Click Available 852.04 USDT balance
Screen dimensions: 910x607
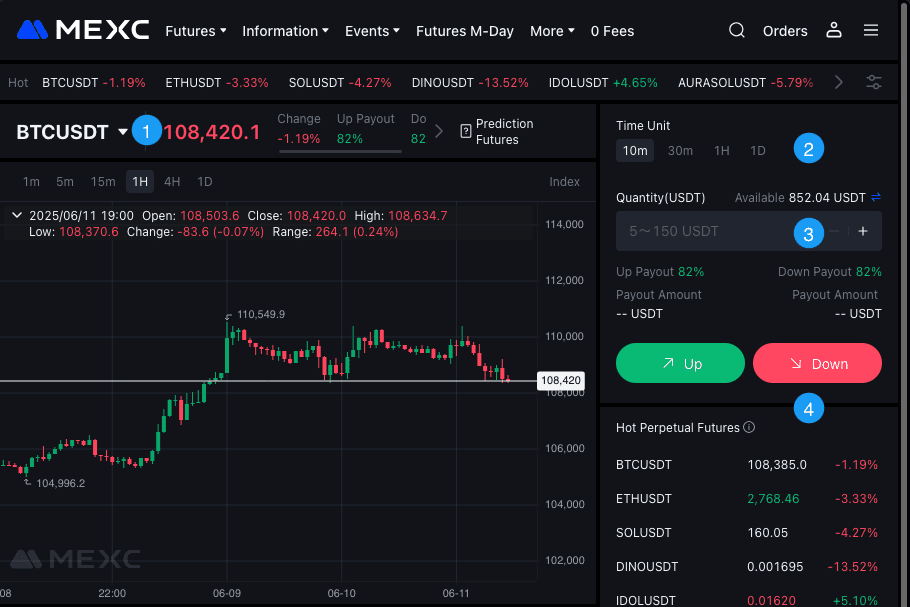click(x=800, y=197)
